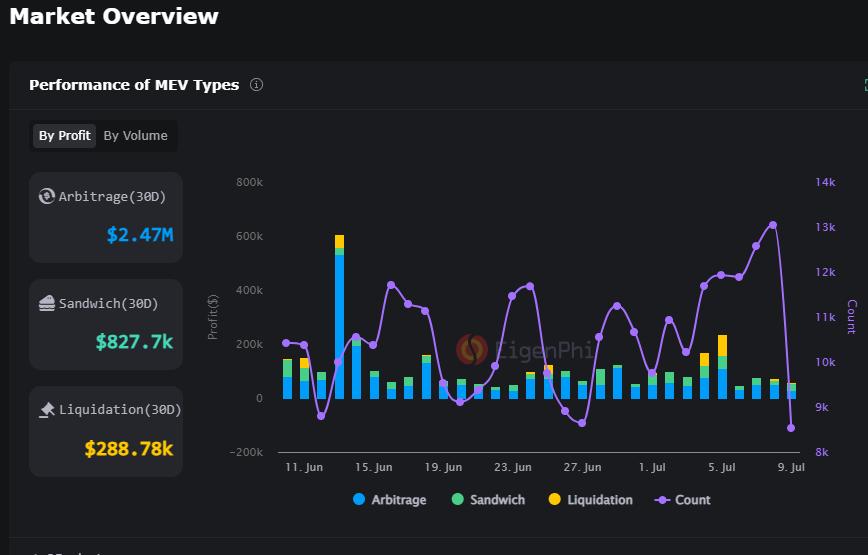Click the Arbitrage(30D) card icon

click(46, 196)
